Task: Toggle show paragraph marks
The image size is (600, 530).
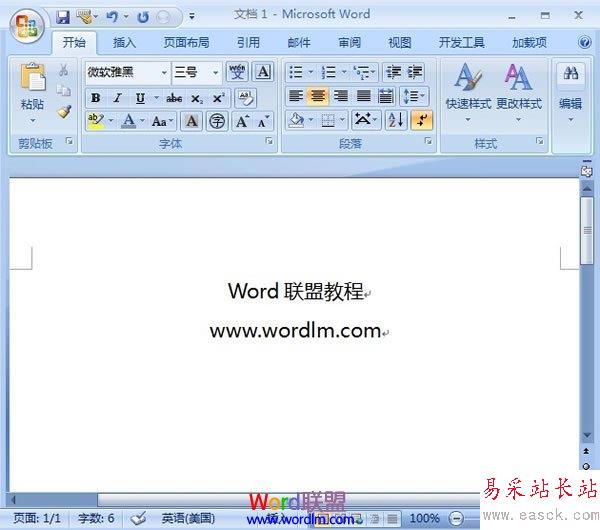Action: [422, 121]
